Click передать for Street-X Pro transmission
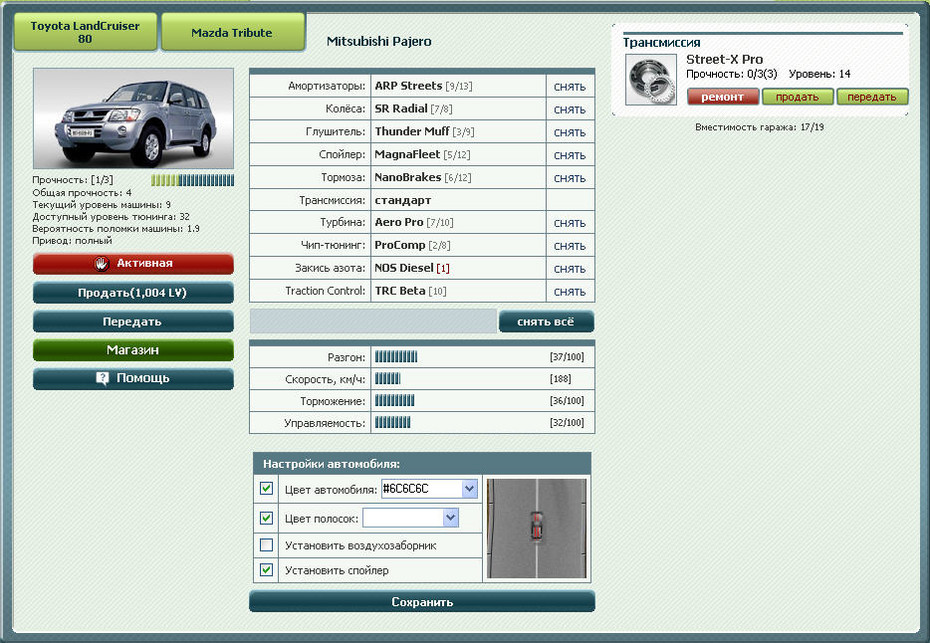This screenshot has height=643, width=930. pyautogui.click(x=872, y=97)
